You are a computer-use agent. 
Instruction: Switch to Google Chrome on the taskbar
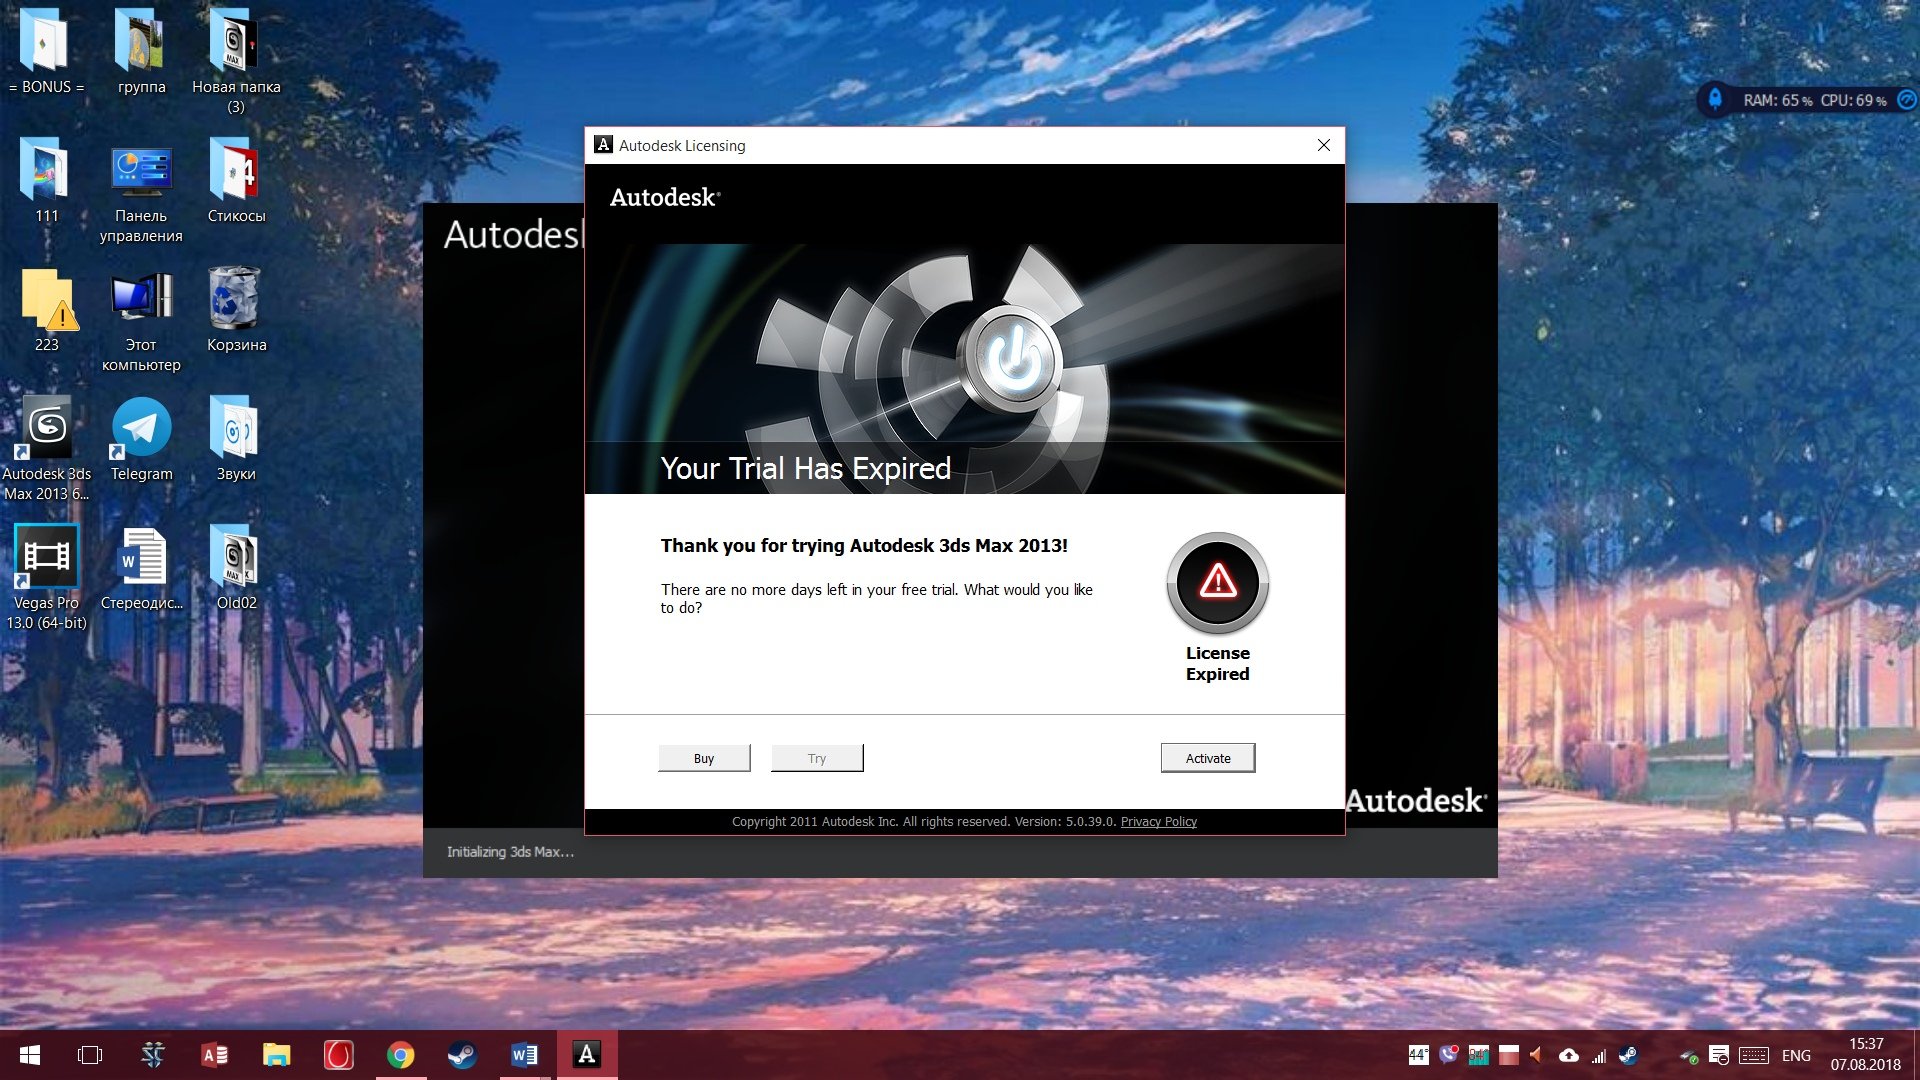[400, 1055]
